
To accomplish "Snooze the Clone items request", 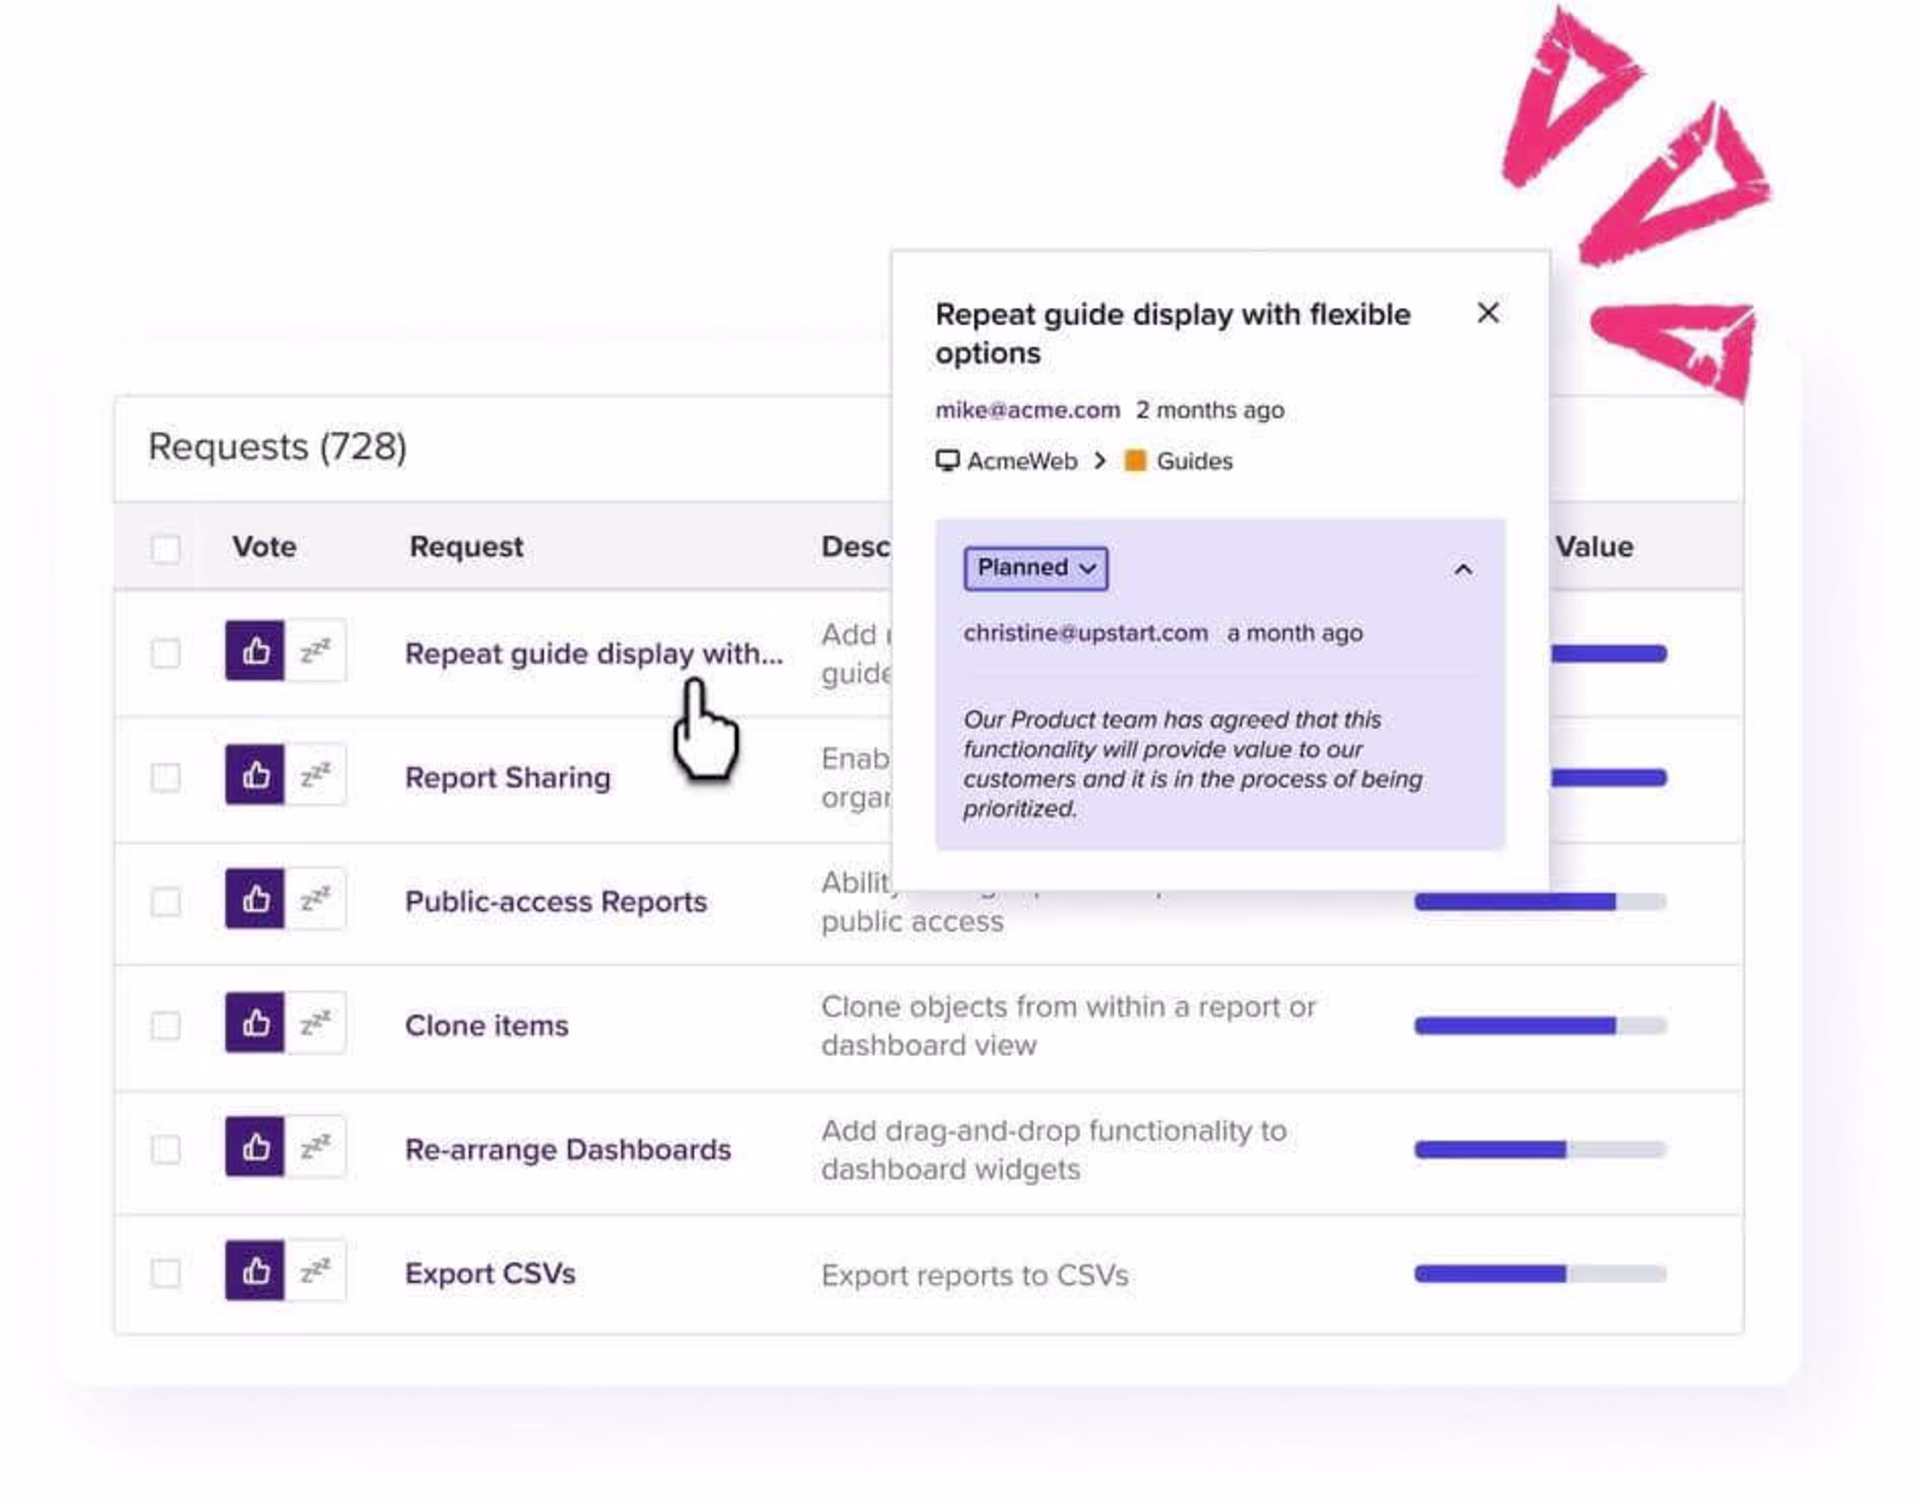I will 316,1023.
